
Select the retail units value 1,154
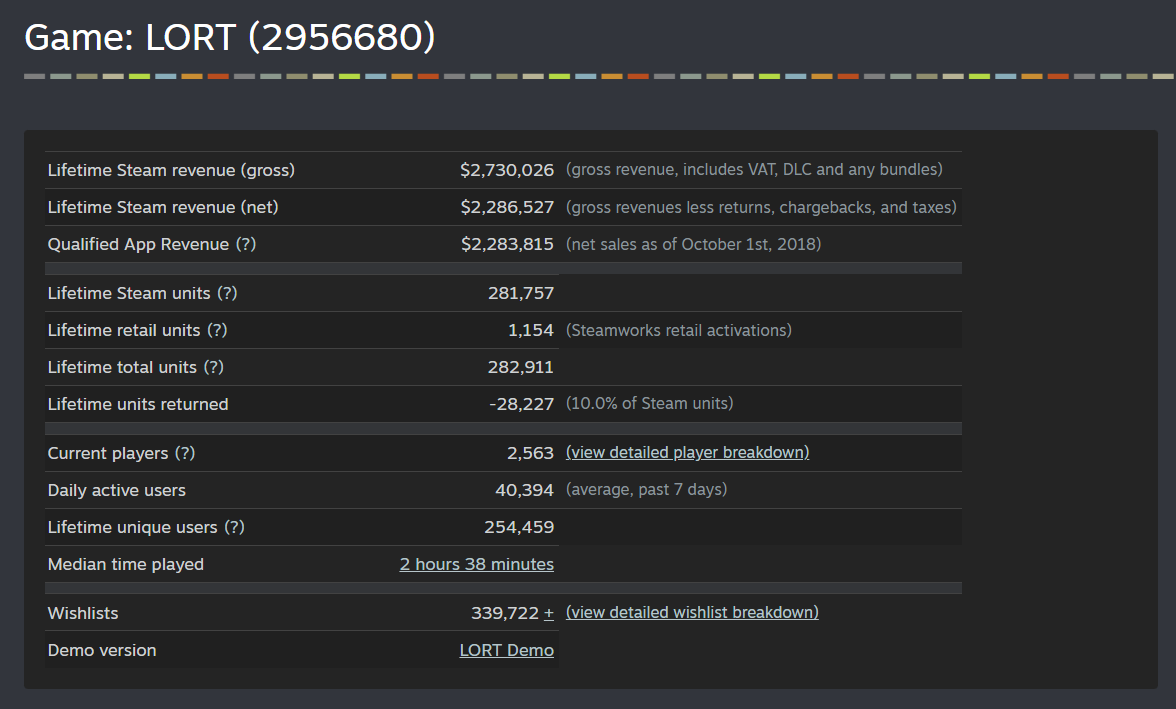tap(530, 330)
